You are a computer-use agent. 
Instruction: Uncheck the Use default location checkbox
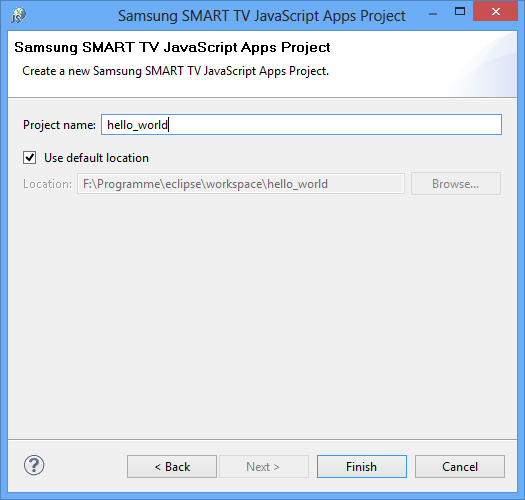click(x=29, y=157)
